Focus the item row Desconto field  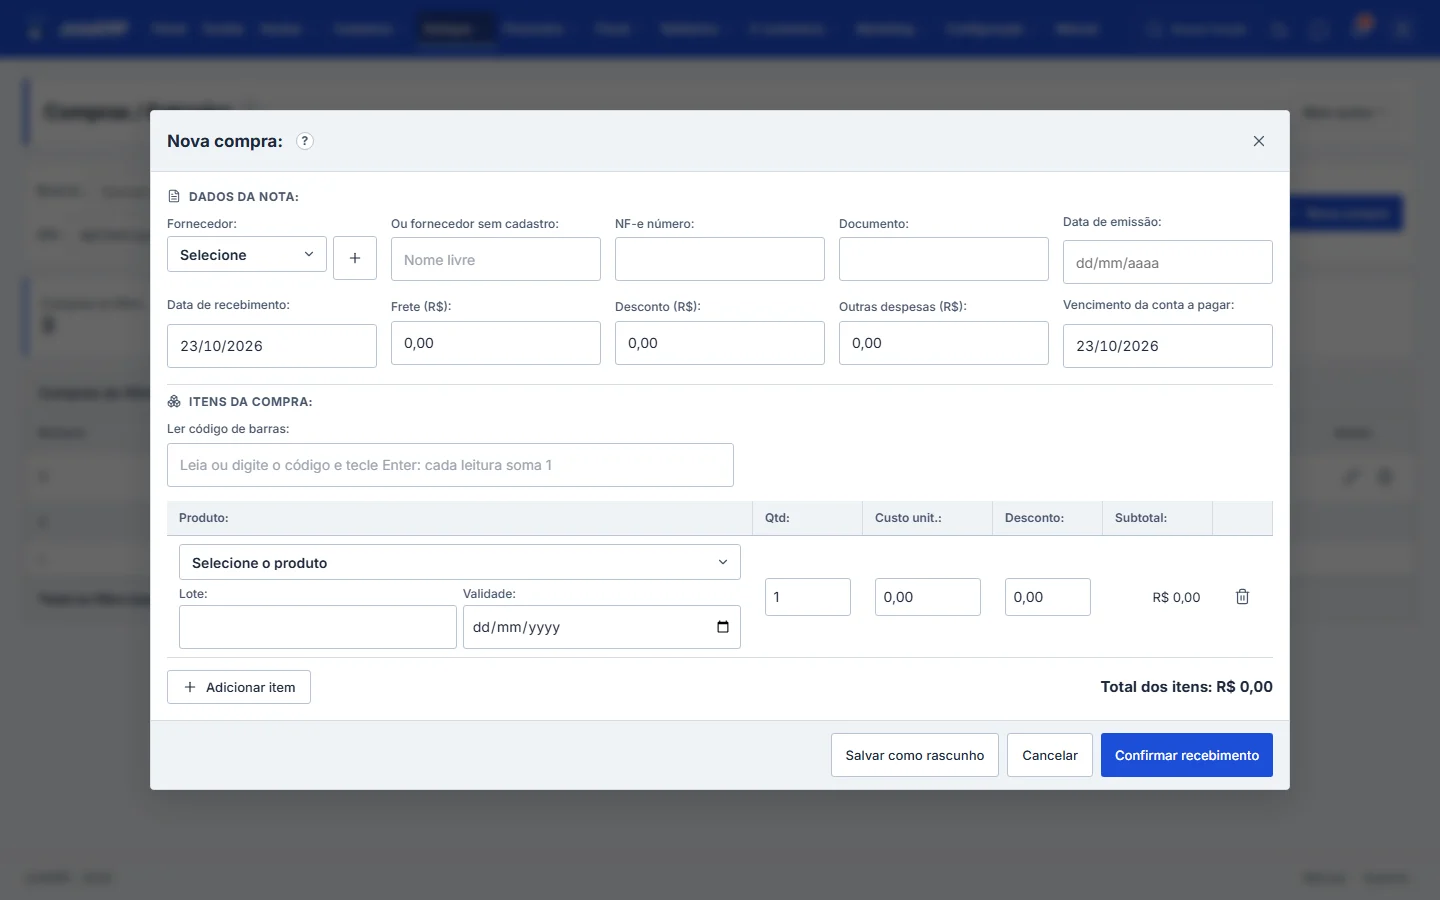[1048, 597]
